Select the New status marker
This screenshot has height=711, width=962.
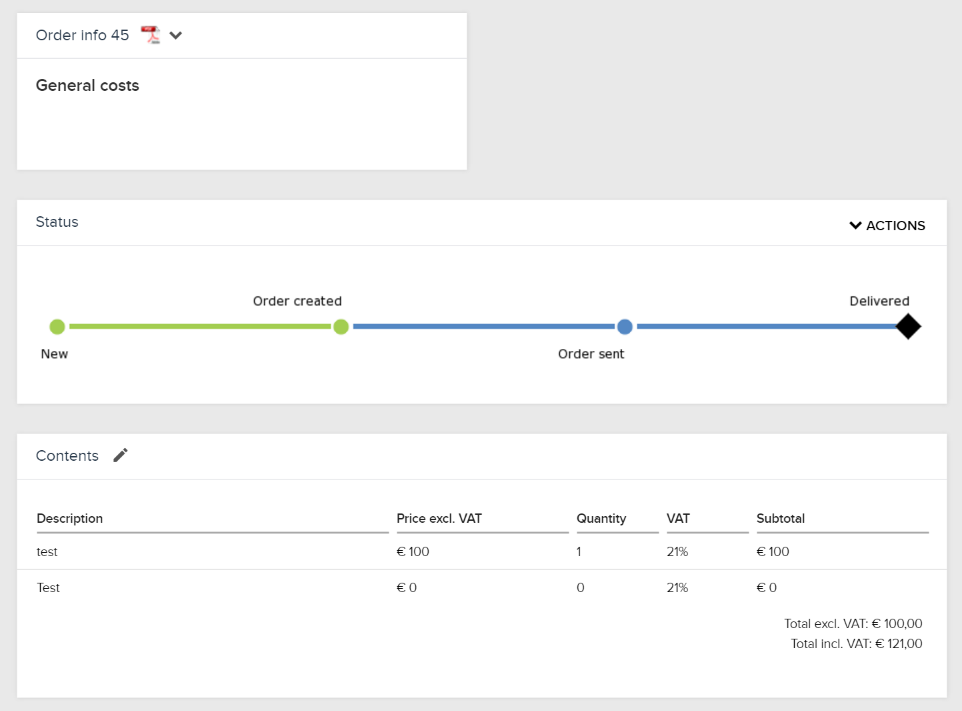pyautogui.click(x=57, y=326)
